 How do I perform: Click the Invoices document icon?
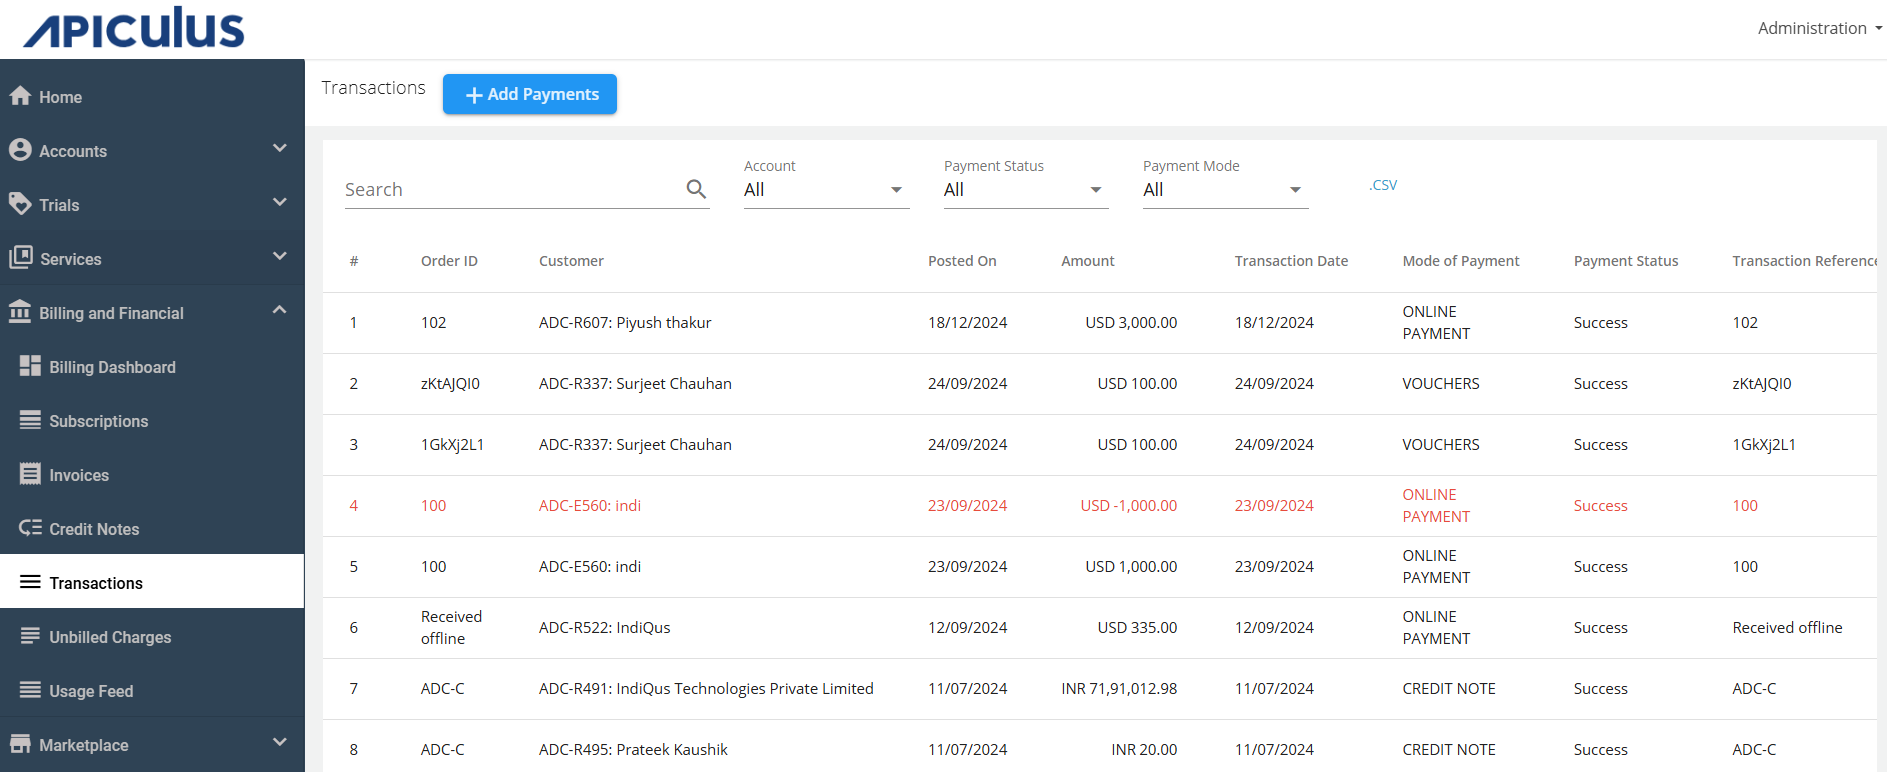pyautogui.click(x=31, y=474)
